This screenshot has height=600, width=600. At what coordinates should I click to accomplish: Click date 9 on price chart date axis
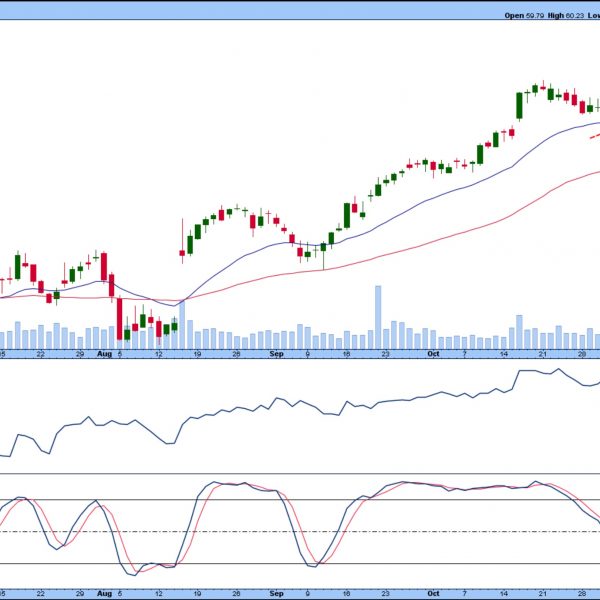click(x=308, y=354)
